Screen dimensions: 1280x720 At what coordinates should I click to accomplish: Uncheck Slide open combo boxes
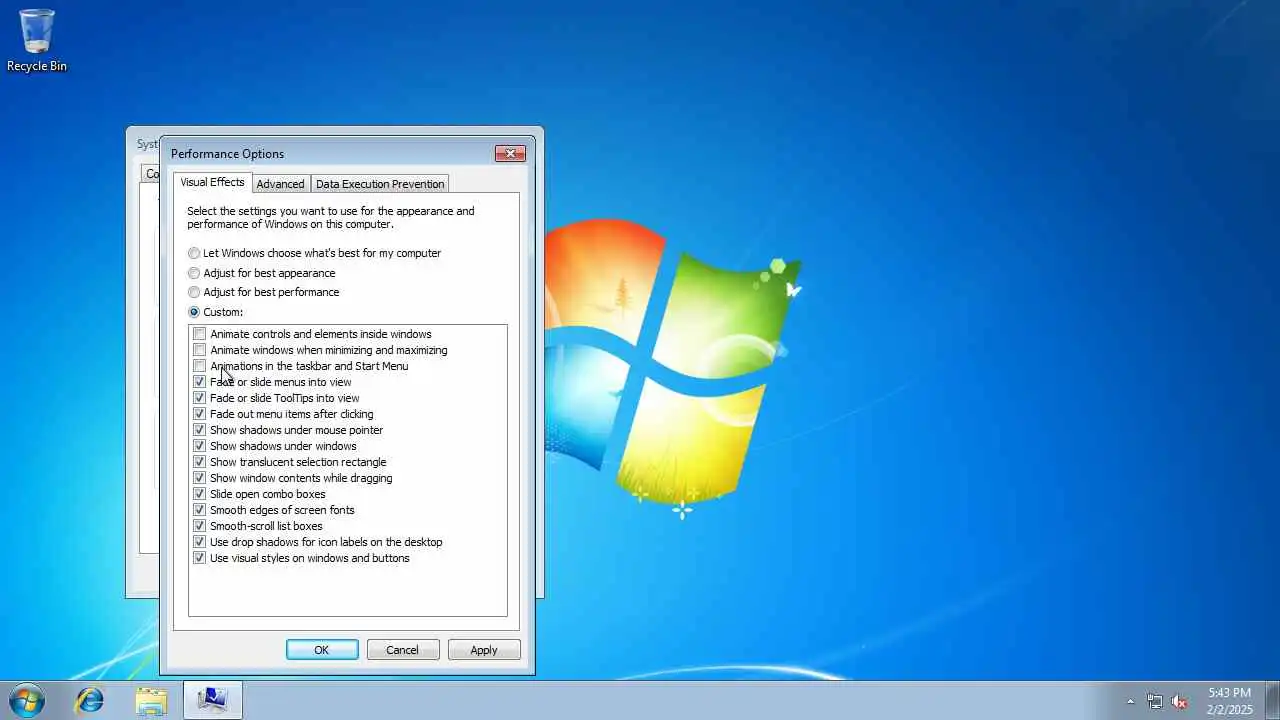click(x=199, y=494)
